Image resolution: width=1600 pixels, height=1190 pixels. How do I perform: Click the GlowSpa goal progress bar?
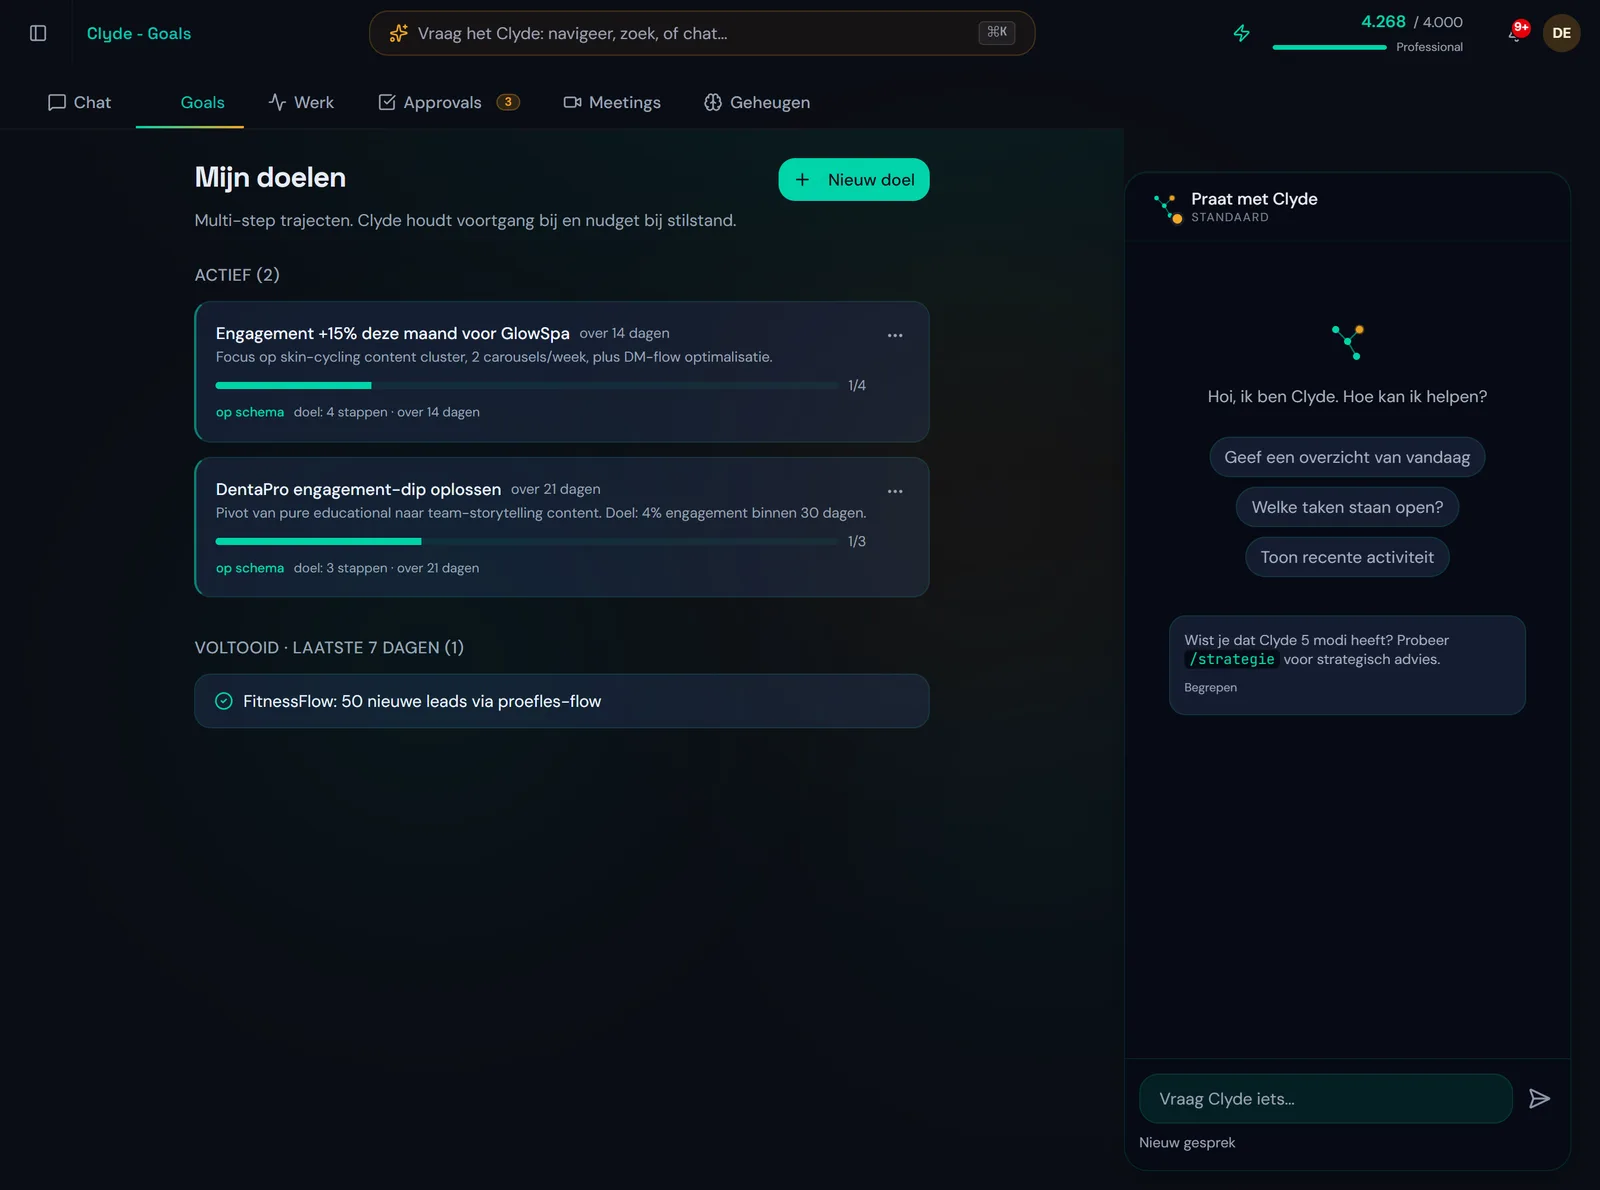[x=527, y=386]
